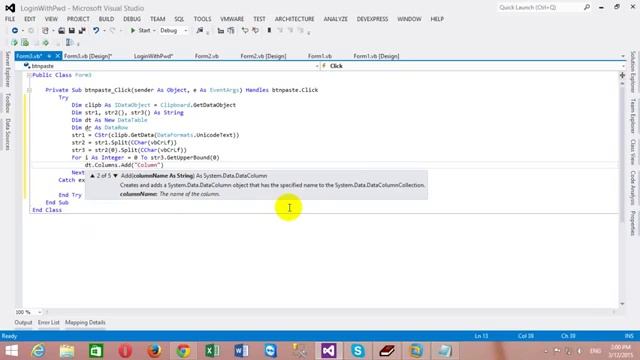Viewport: 640px width, 360px height.
Task: Switch to Form1.vb [Design] tab
Action: (x=376, y=56)
